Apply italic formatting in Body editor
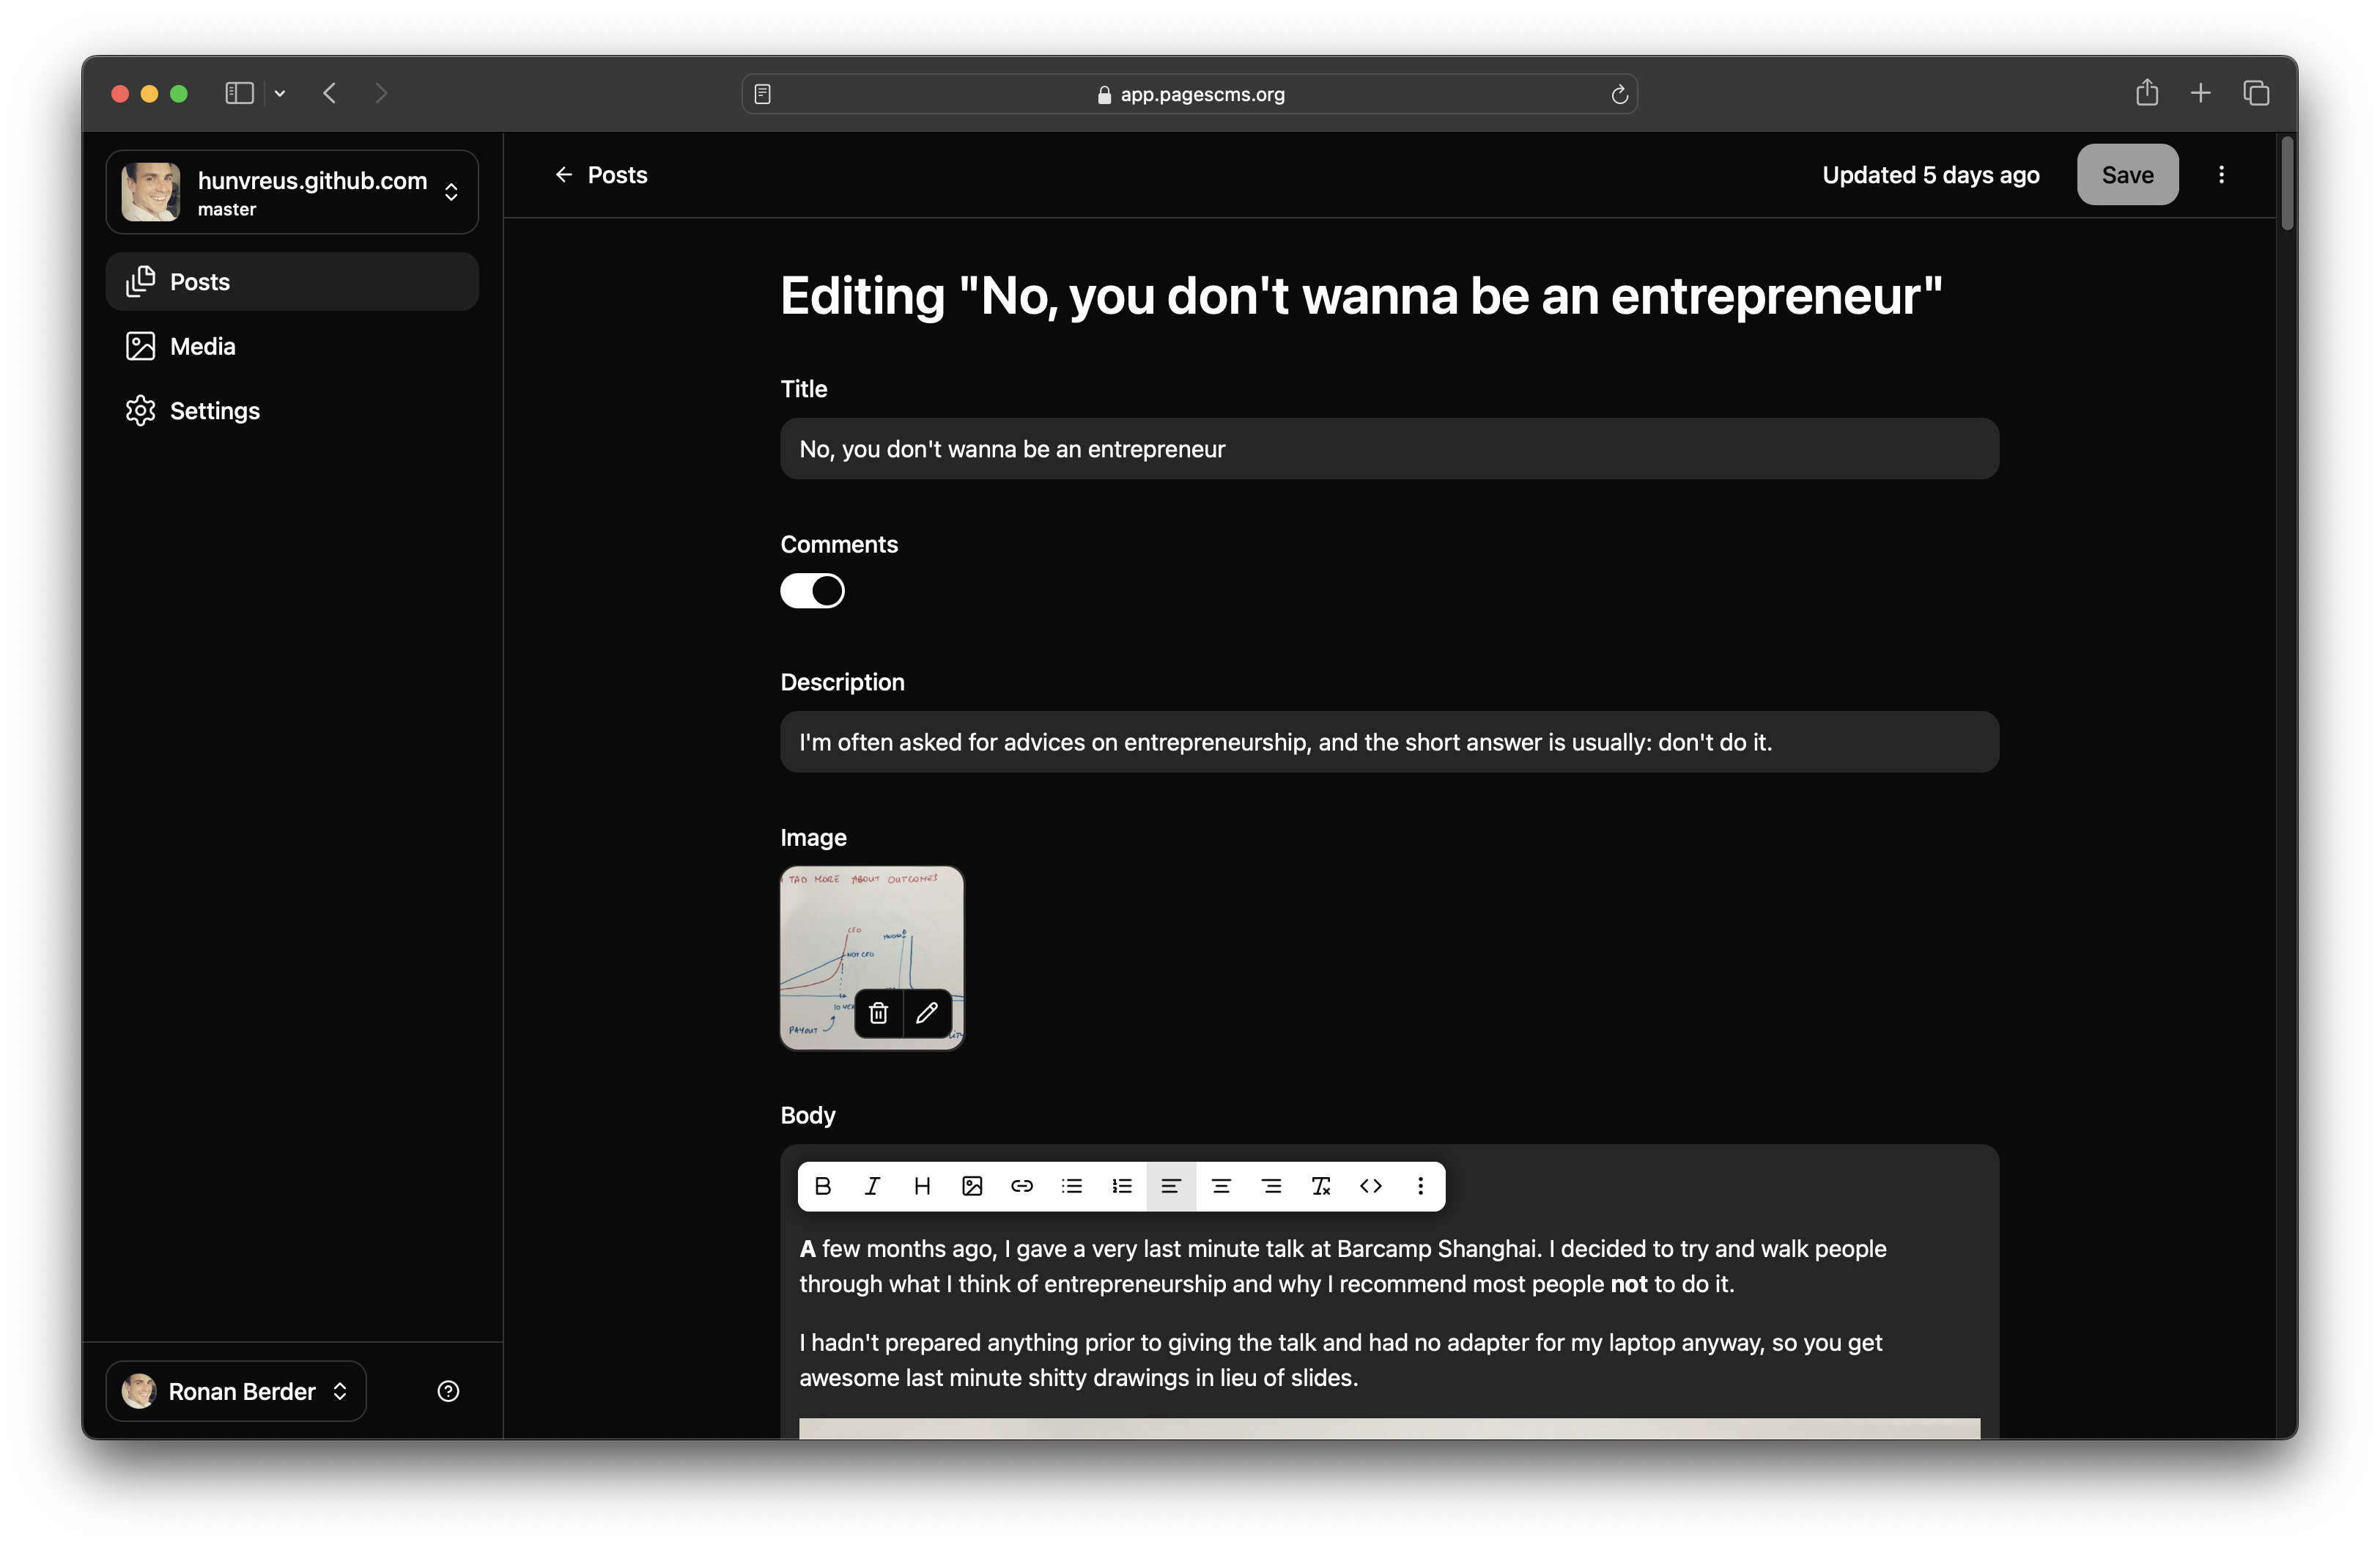Viewport: 2380px width, 1548px height. point(872,1186)
